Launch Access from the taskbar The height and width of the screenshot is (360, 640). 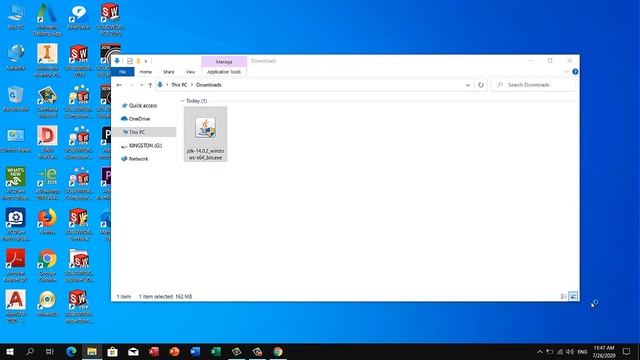click(x=154, y=351)
